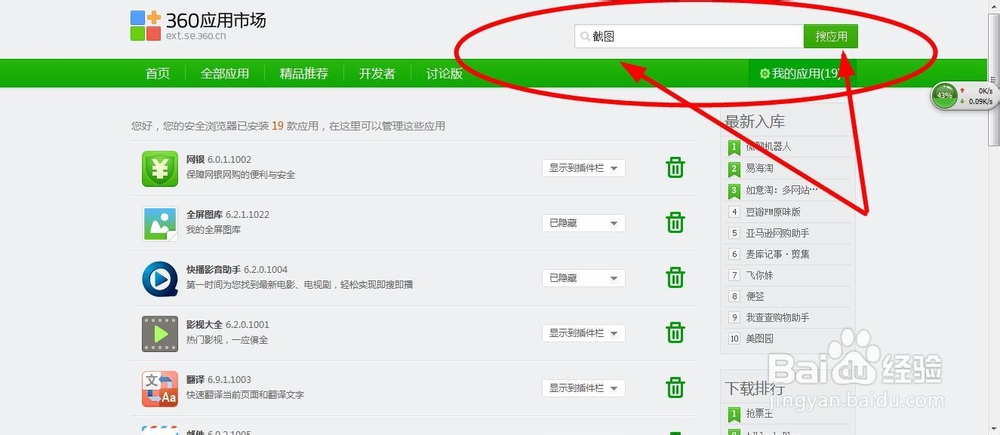Click 网银 app title text

[x=195, y=159]
